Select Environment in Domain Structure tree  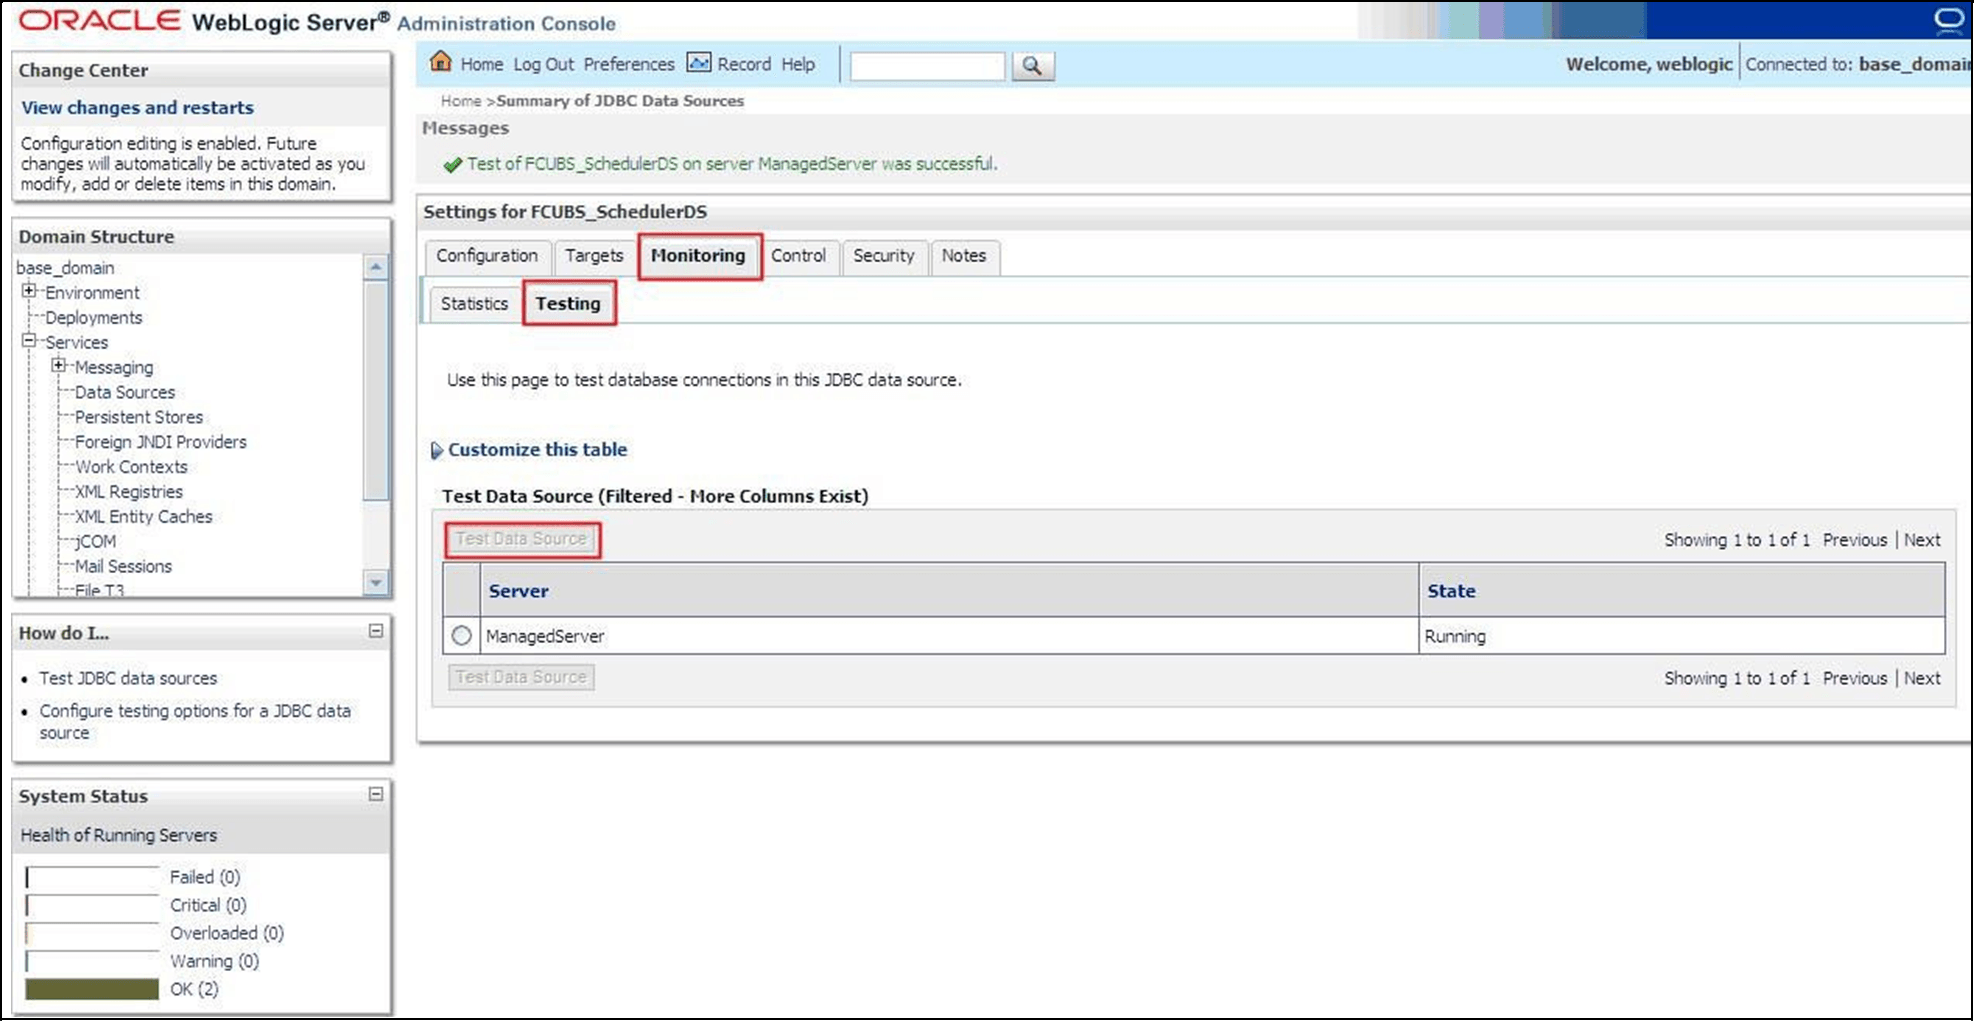tap(92, 293)
